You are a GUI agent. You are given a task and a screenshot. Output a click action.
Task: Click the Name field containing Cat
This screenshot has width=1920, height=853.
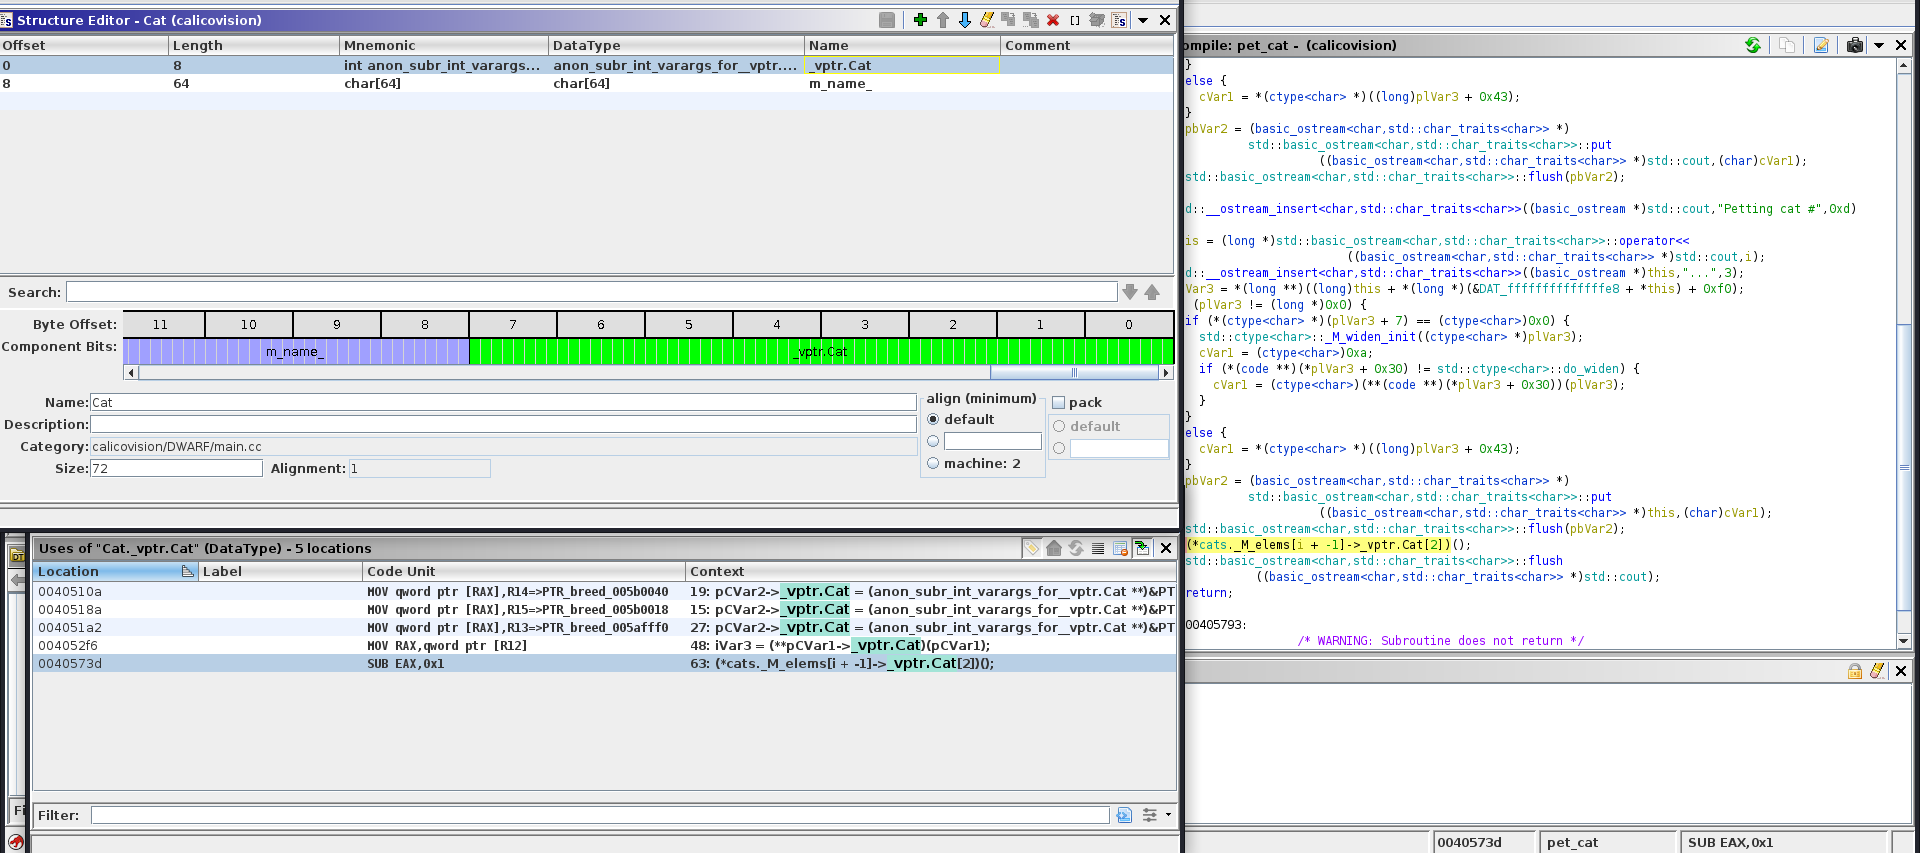tap(503, 402)
